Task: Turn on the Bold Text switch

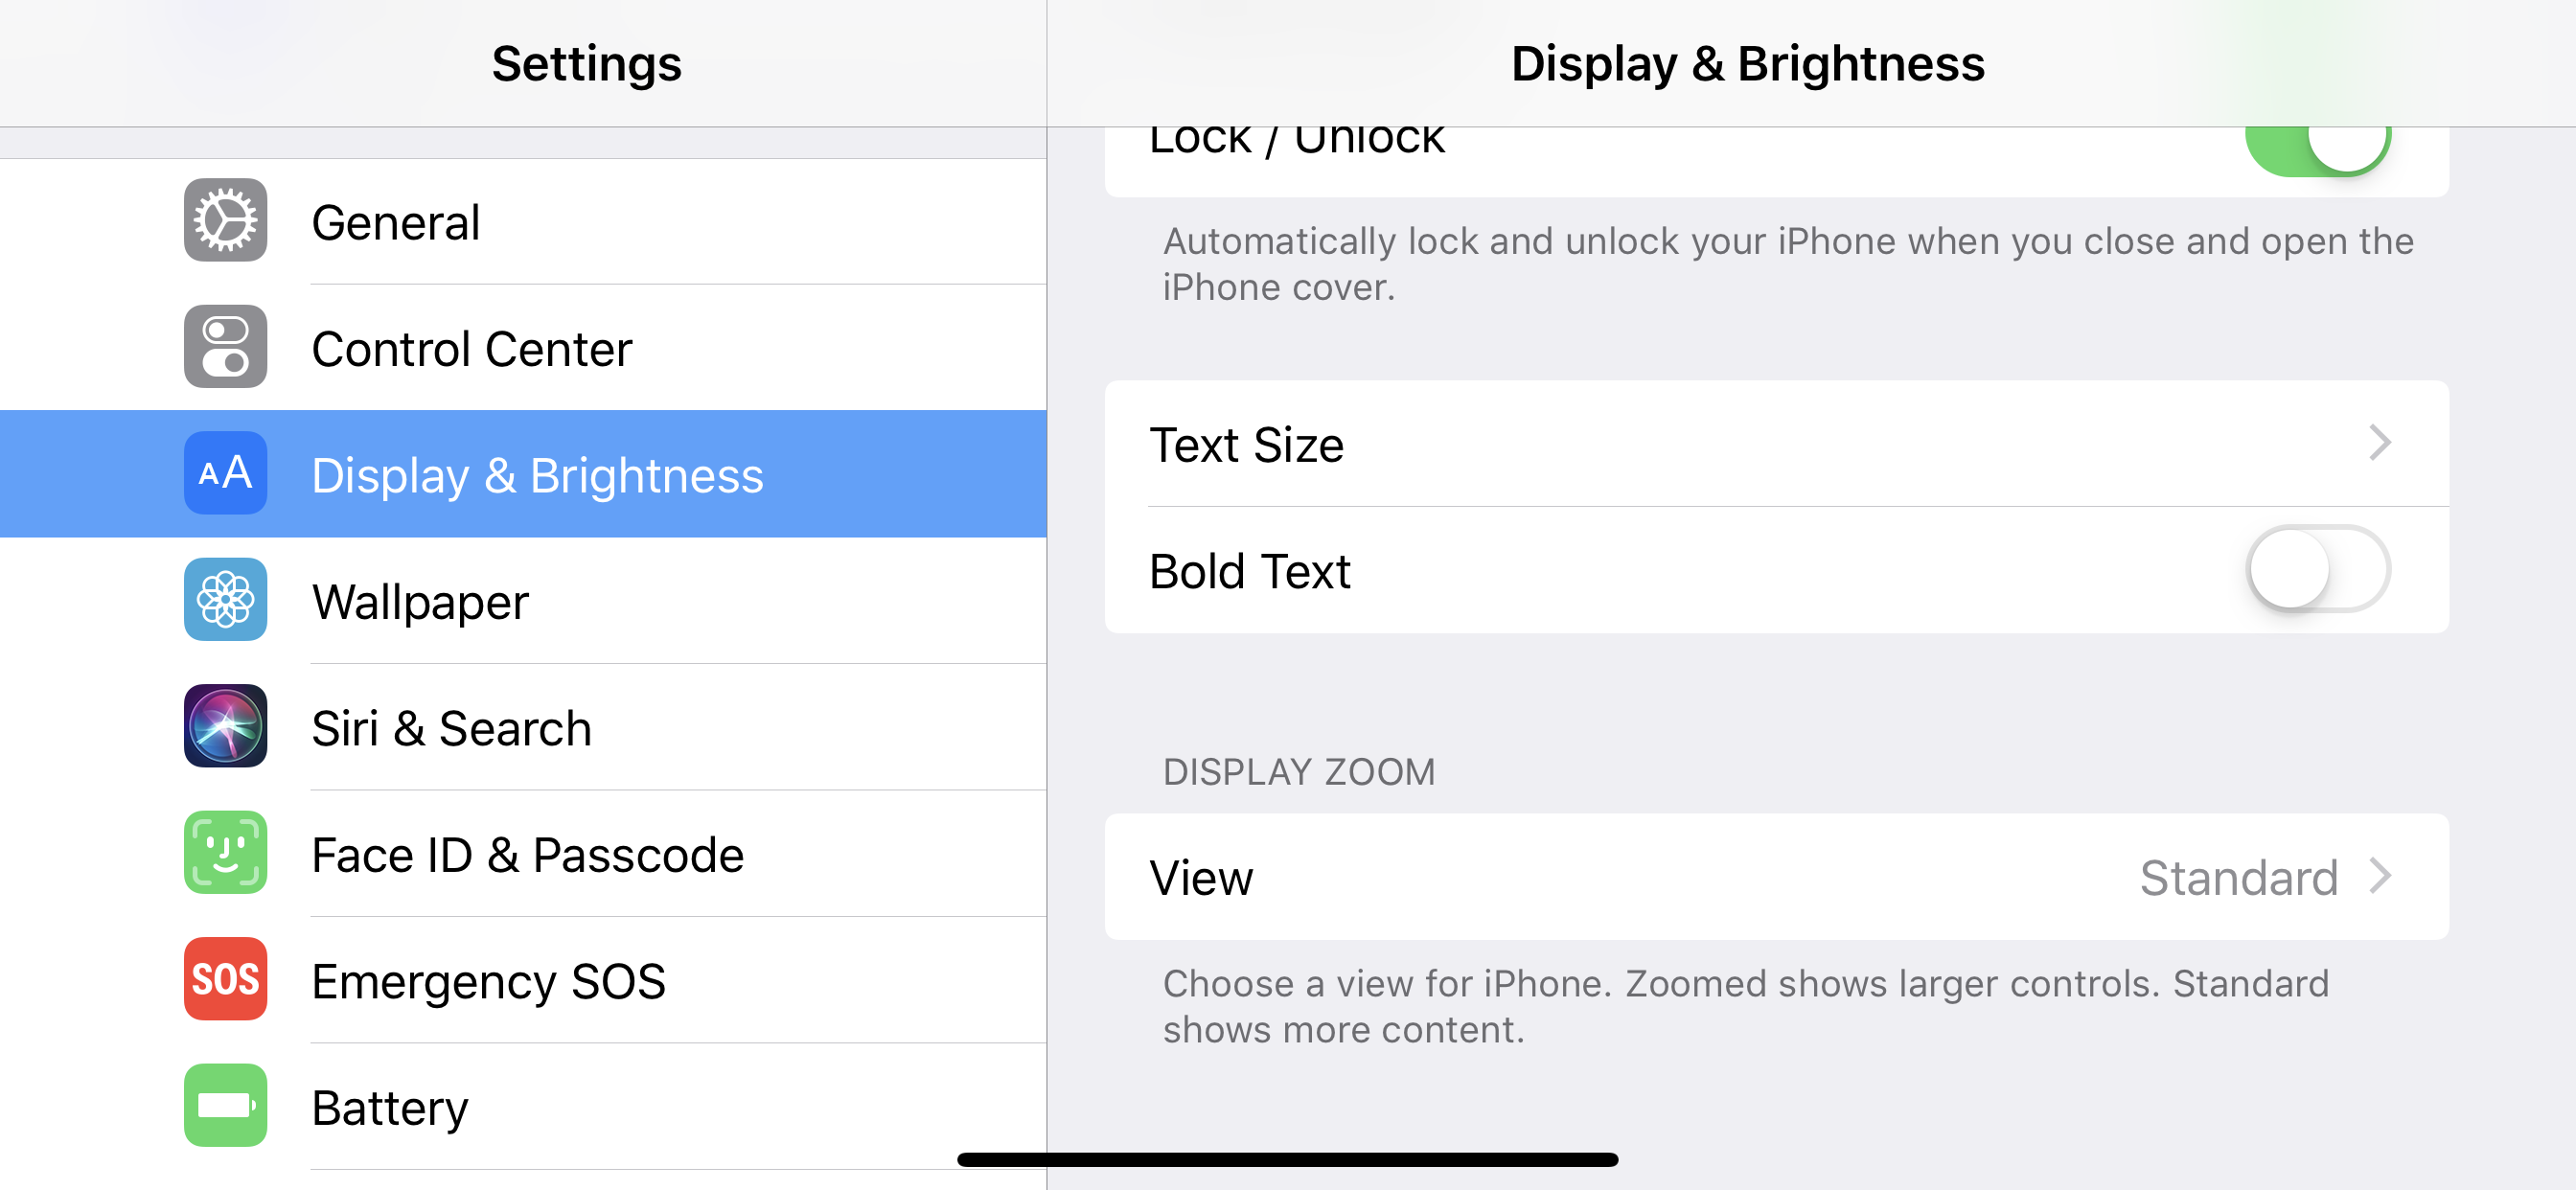Action: (2317, 570)
